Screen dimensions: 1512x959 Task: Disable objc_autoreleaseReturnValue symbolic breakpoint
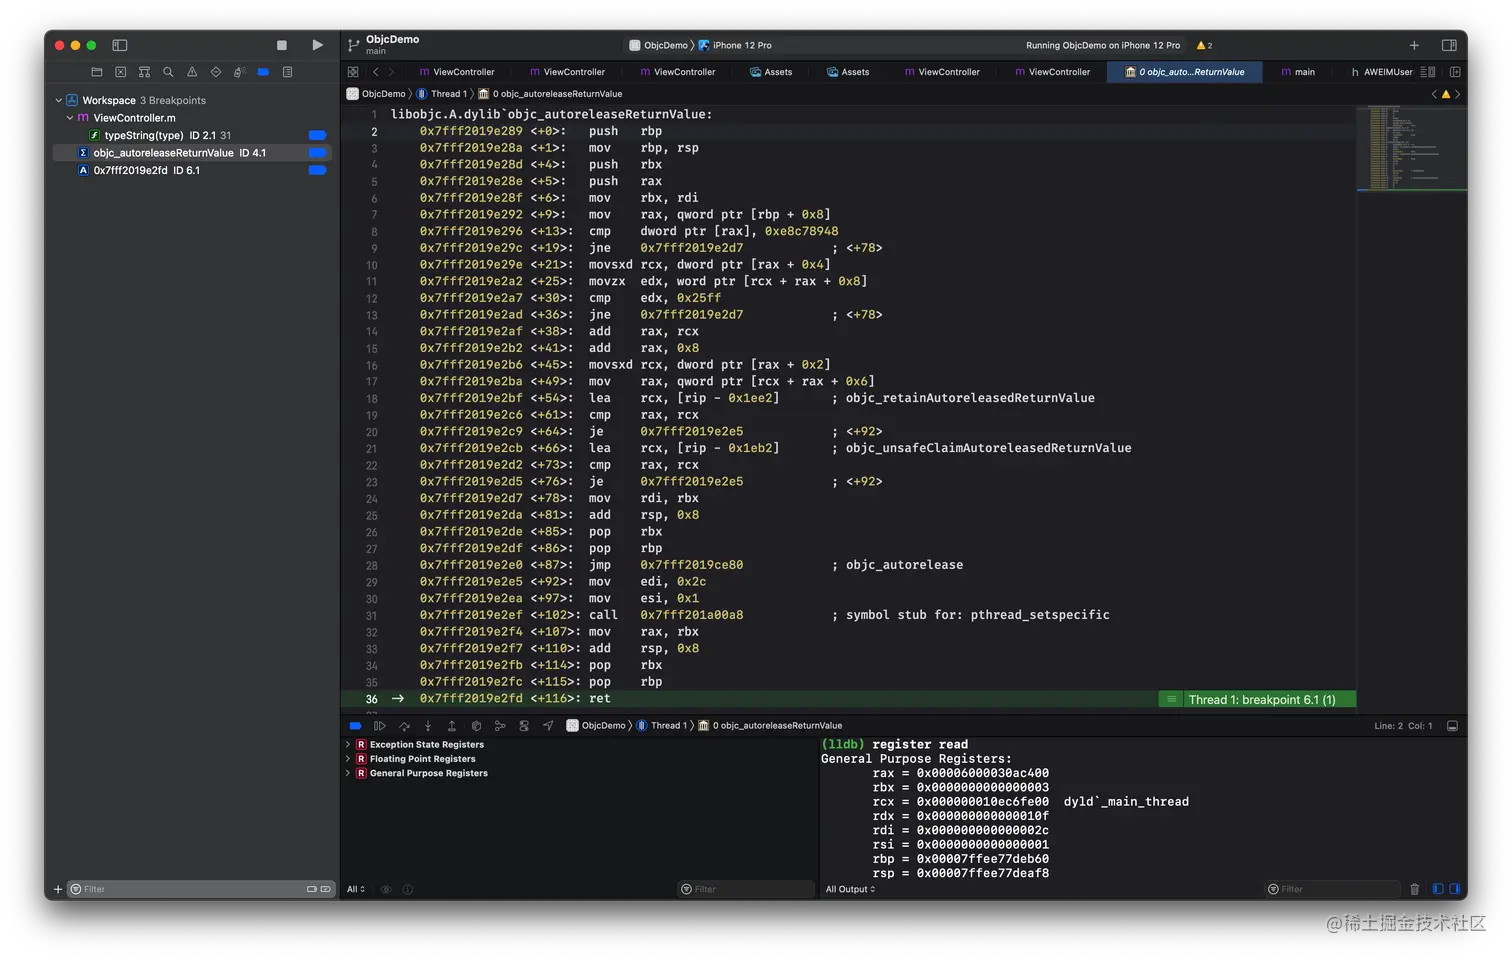tap(317, 153)
